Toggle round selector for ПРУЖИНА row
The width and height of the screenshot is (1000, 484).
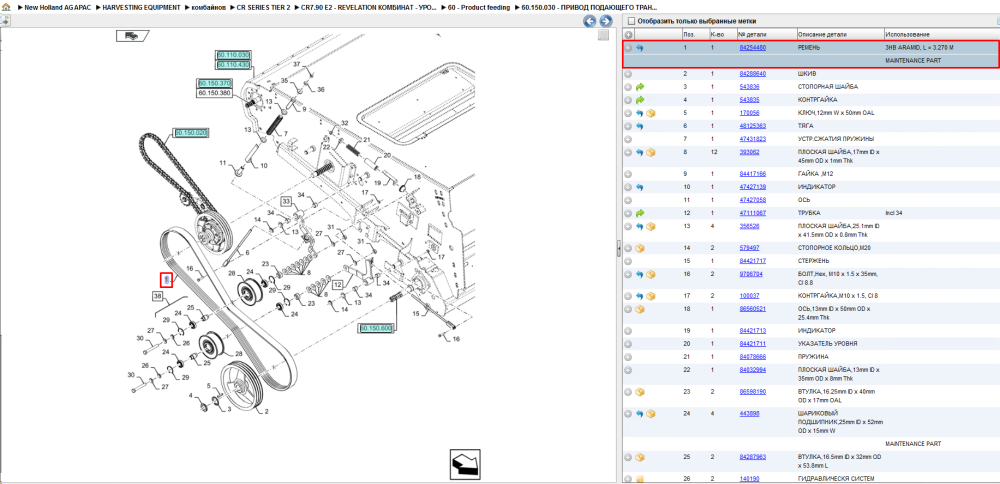click(628, 357)
